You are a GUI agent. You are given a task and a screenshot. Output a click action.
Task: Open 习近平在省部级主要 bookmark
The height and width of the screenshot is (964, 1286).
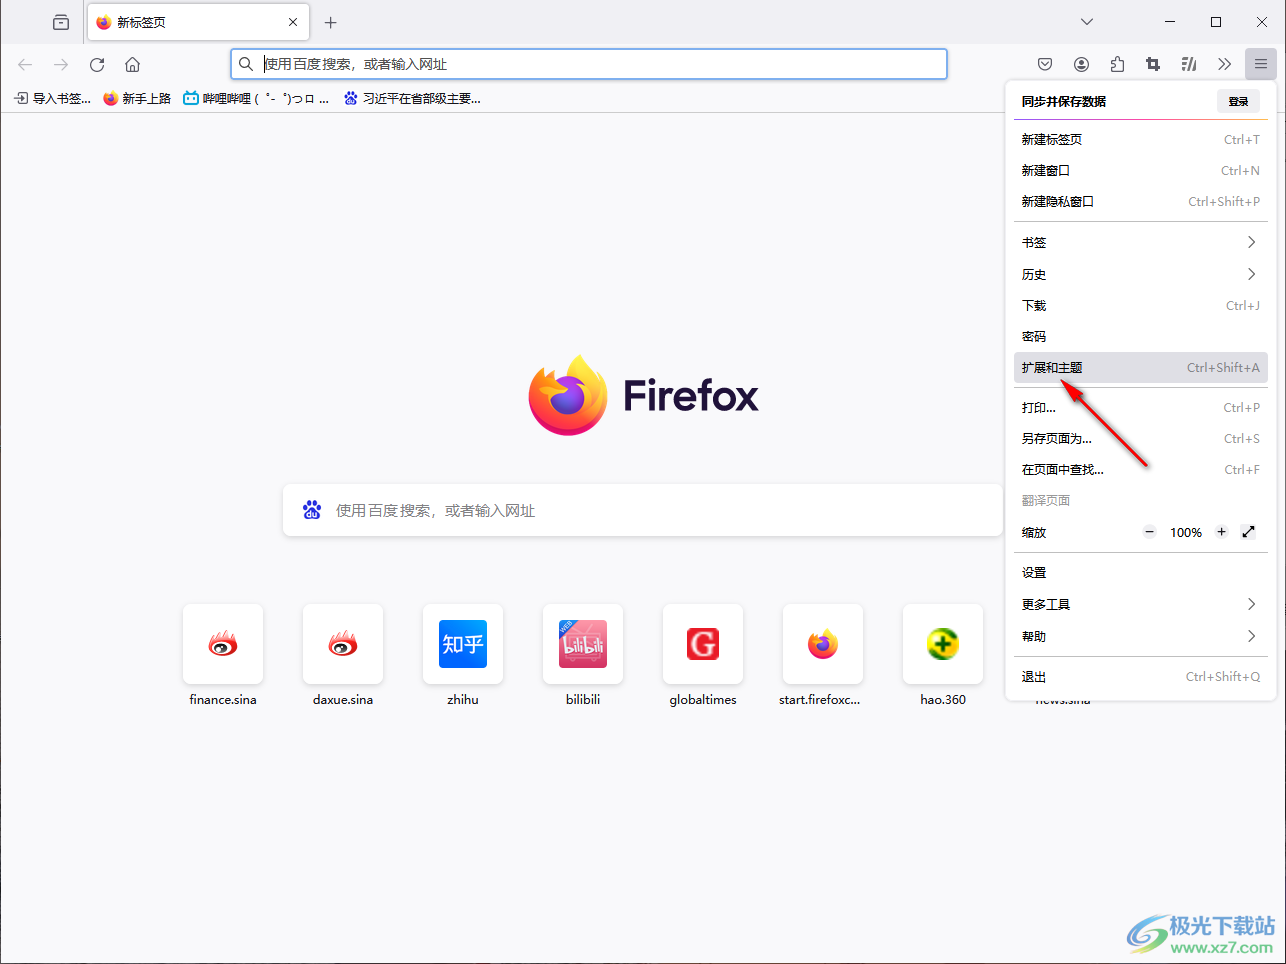pyautogui.click(x=412, y=98)
